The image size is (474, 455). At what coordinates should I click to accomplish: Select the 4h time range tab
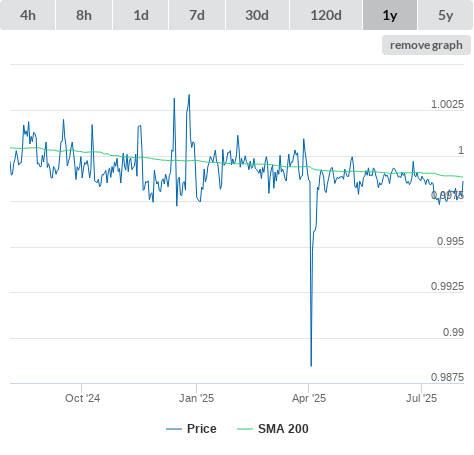tap(28, 15)
